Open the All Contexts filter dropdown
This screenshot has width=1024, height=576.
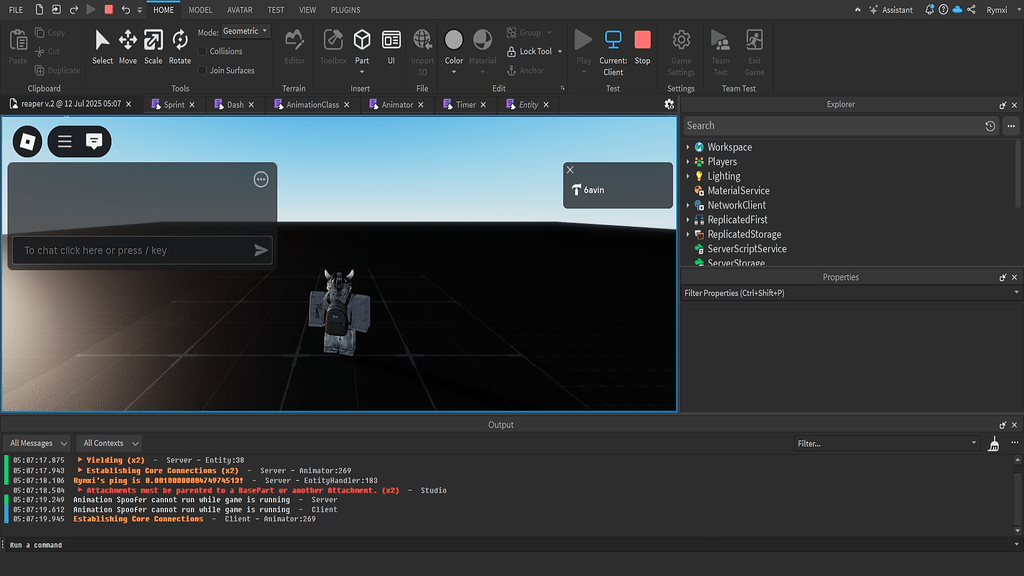(x=108, y=442)
